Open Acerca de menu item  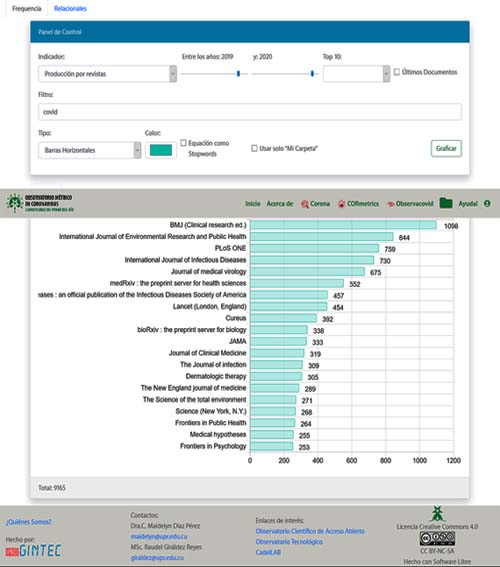[280, 204]
